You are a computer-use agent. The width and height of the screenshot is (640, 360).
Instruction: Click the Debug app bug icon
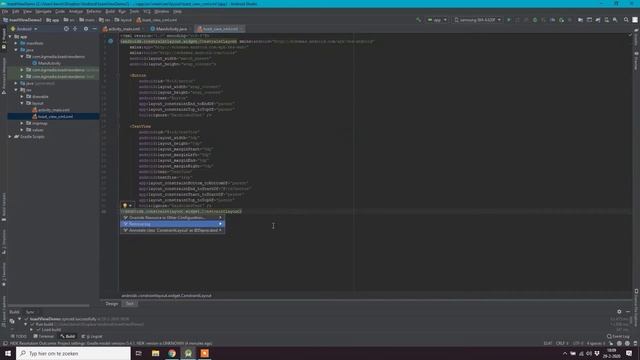(x=535, y=20)
